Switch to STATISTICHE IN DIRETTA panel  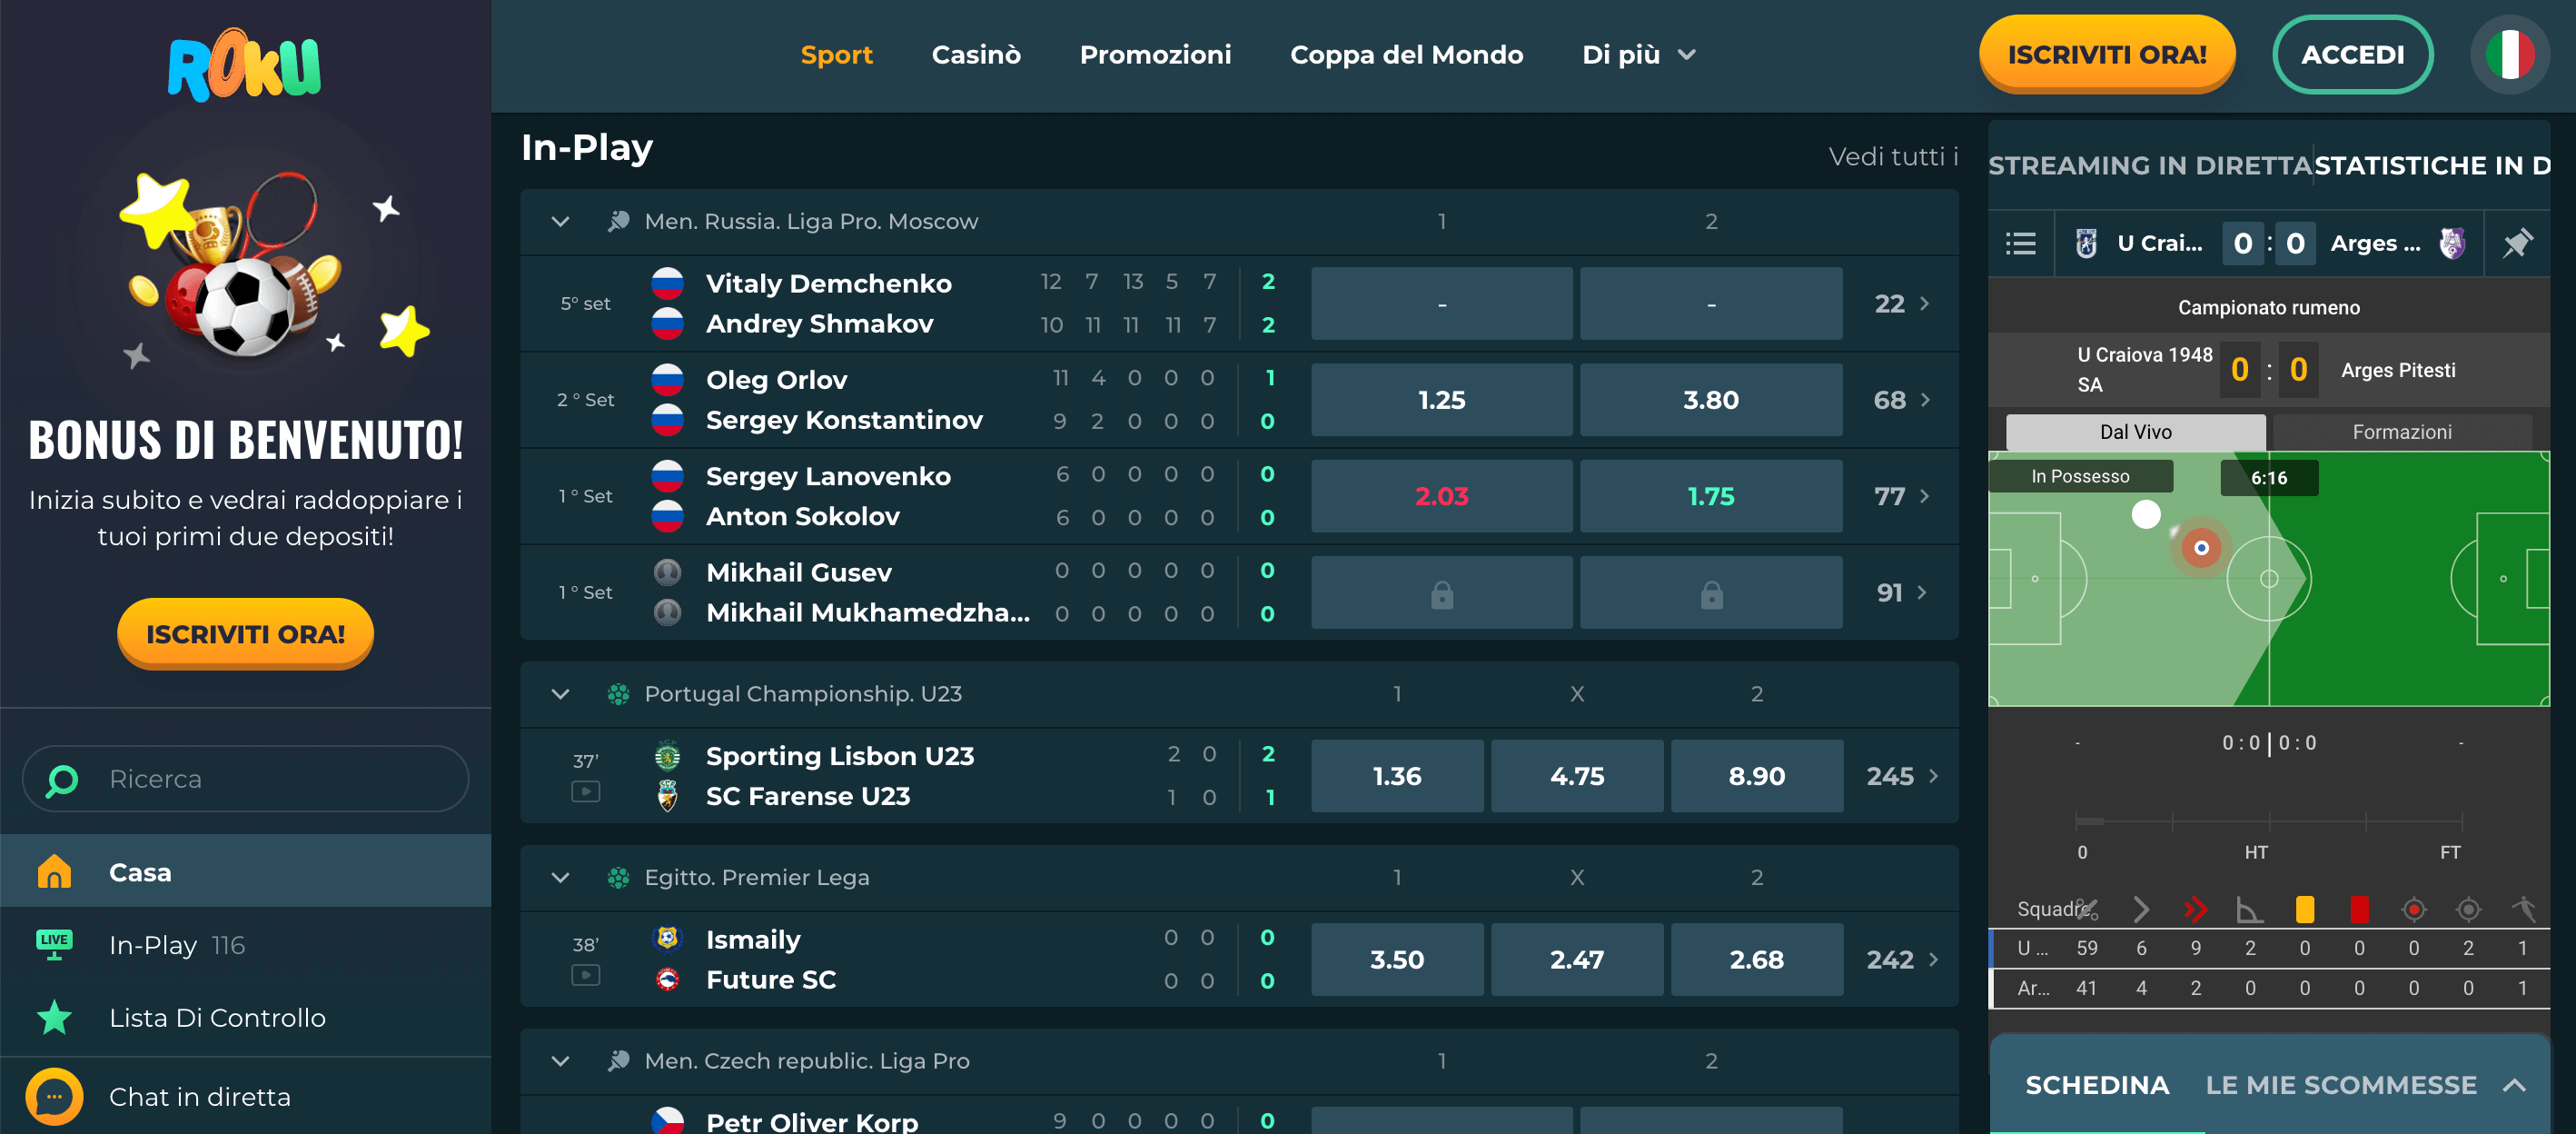point(2440,165)
